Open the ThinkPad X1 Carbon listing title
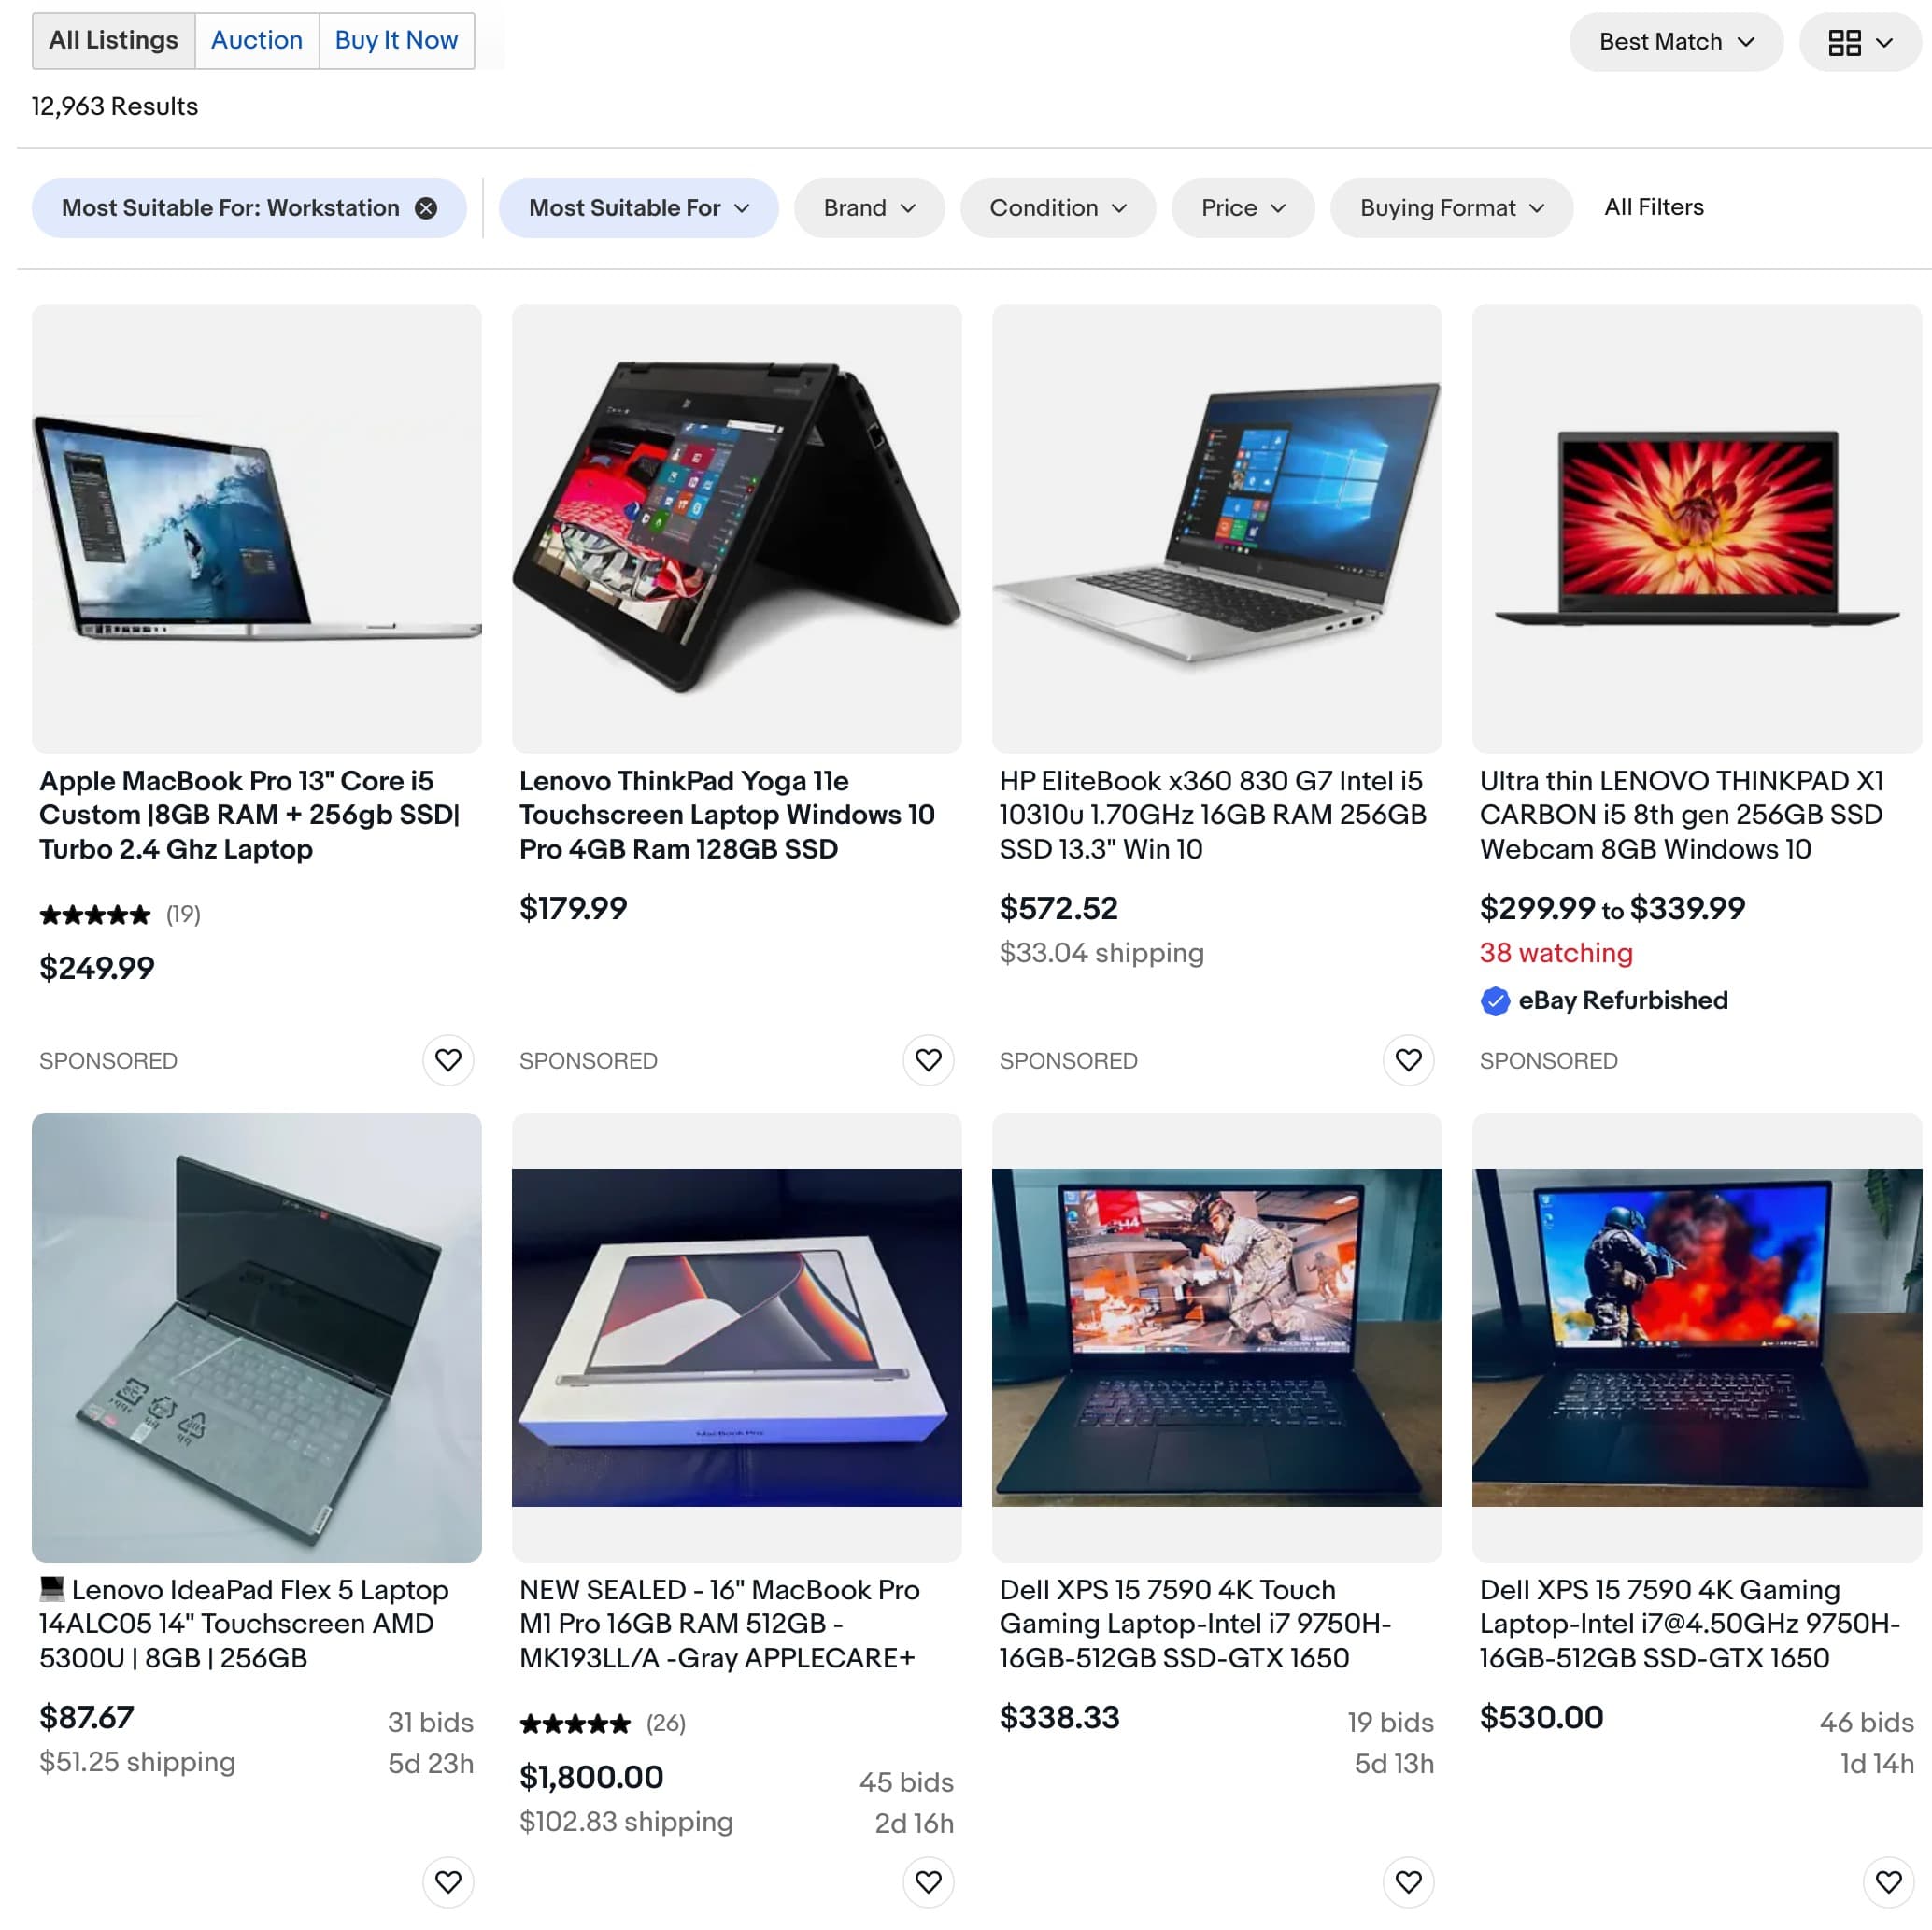Viewport: 1932px width, 1930px height. 1681,815
